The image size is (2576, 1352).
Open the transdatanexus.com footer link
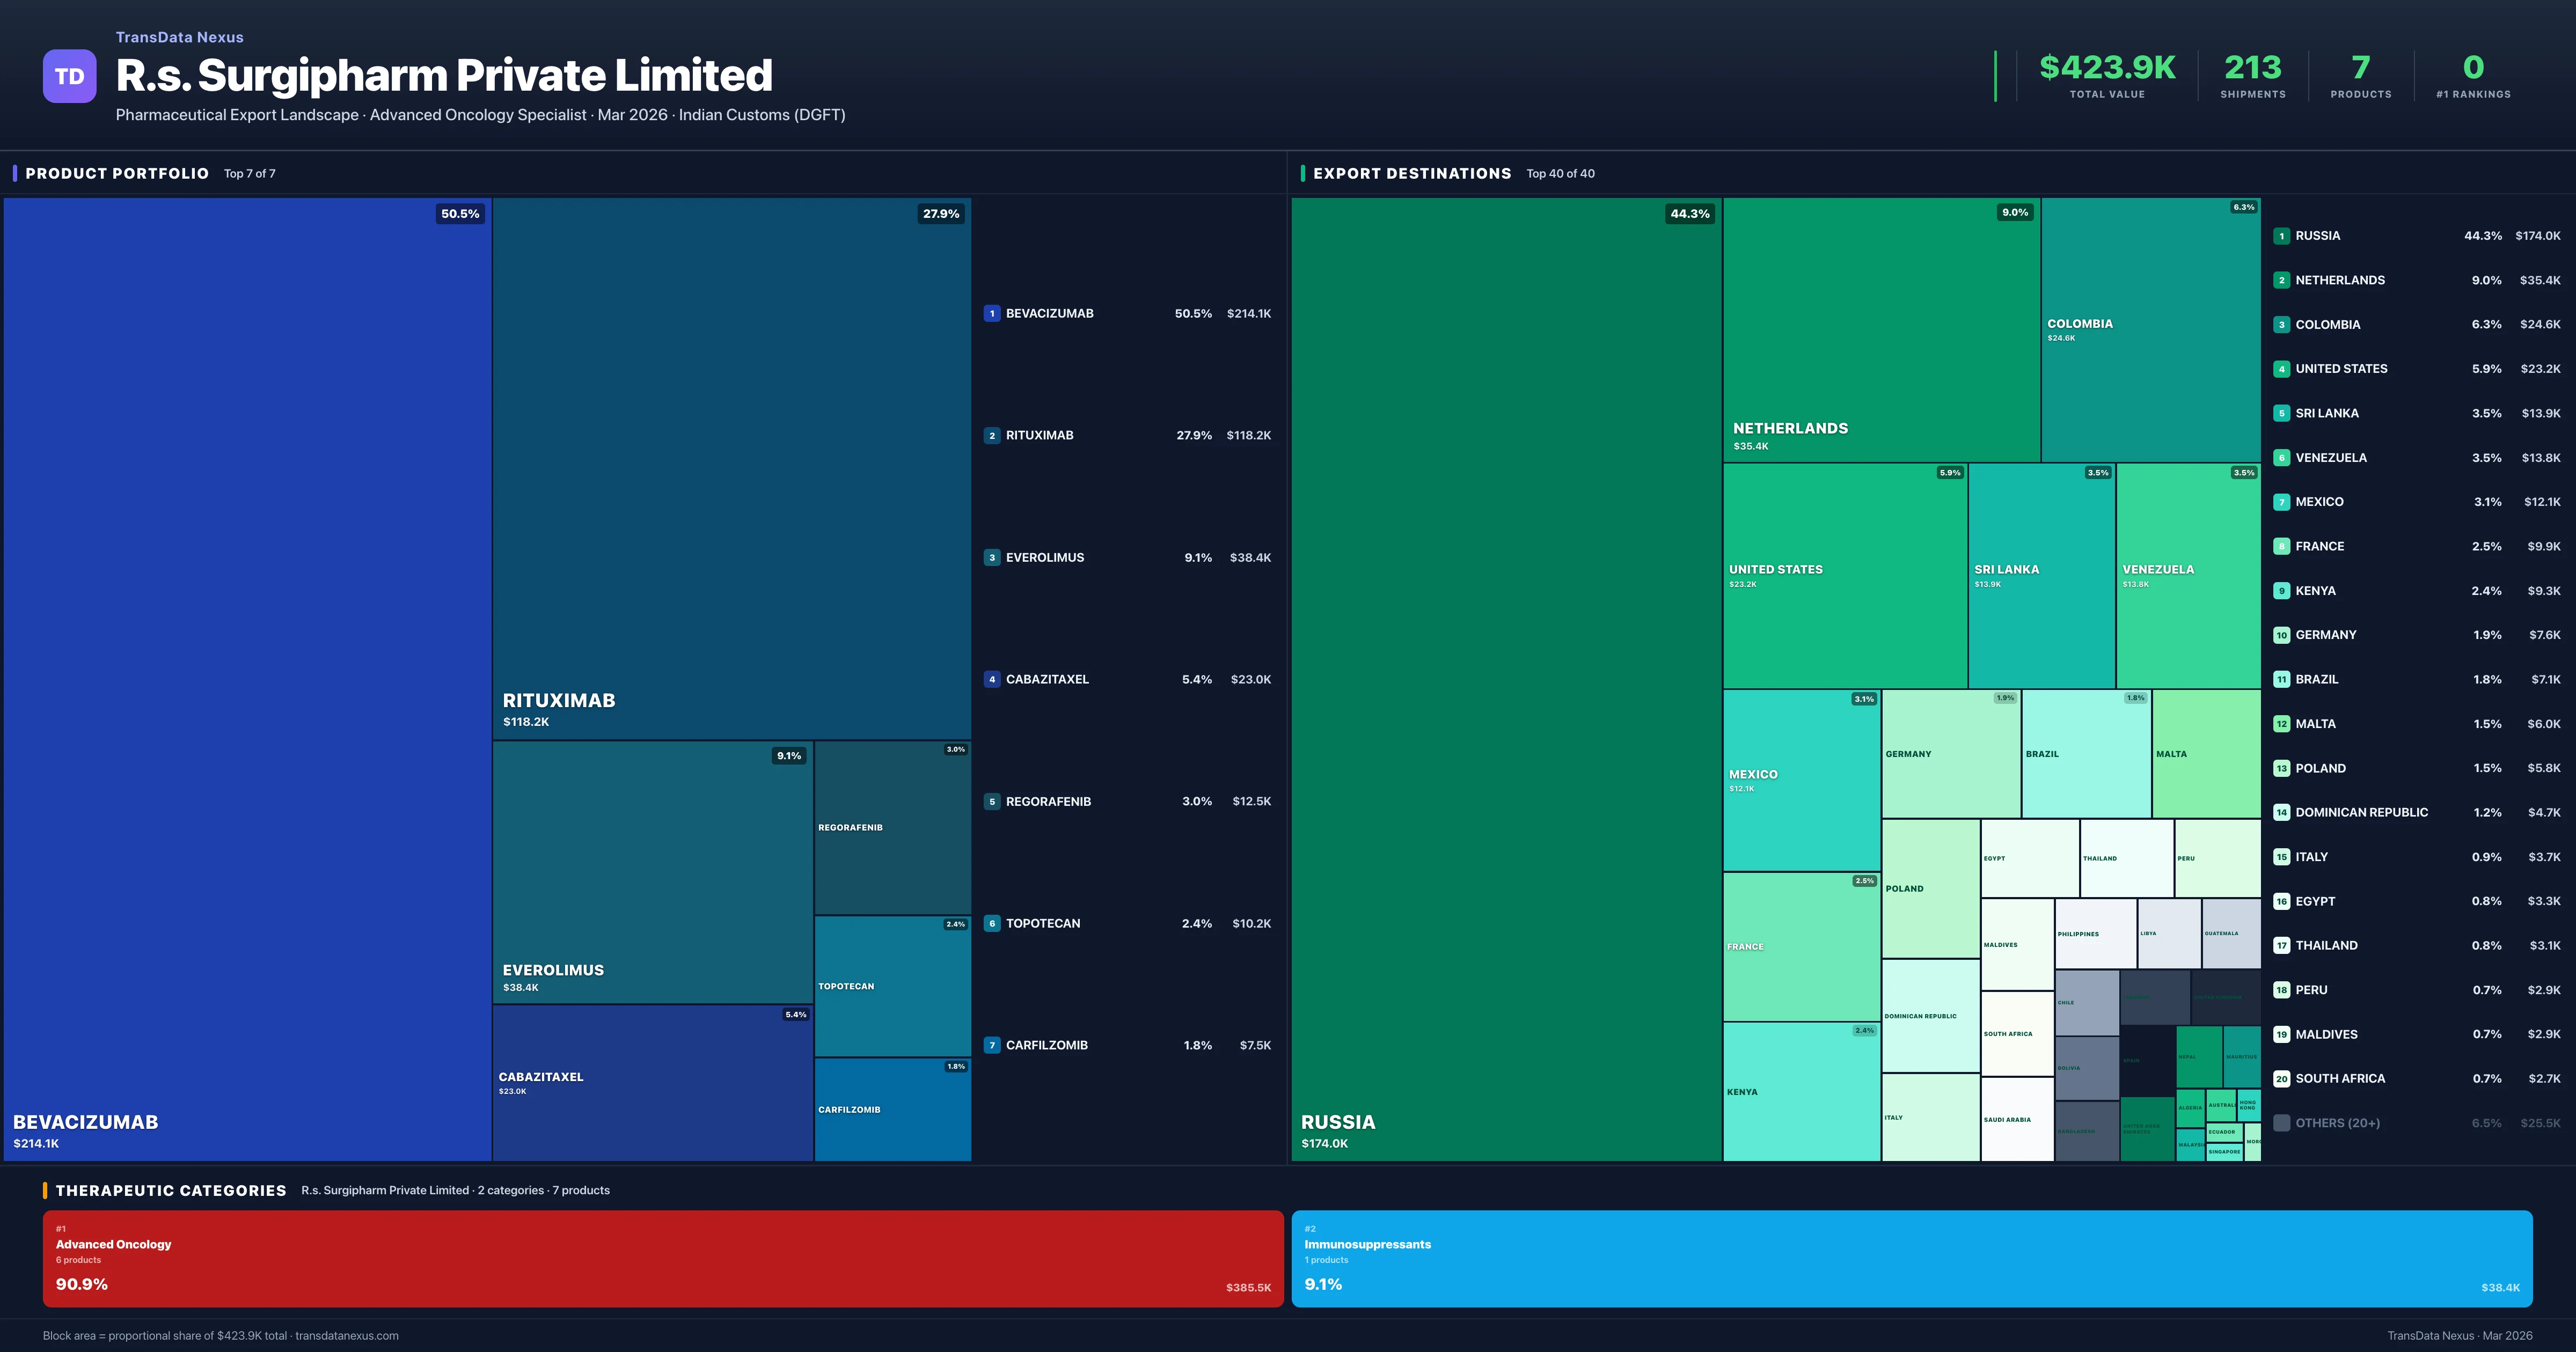(x=349, y=1335)
